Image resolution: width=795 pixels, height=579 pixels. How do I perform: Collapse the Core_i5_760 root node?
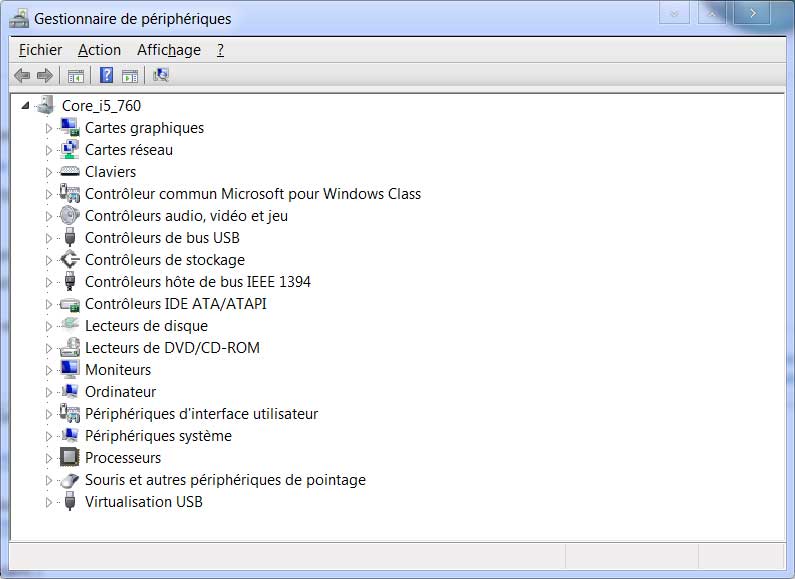click(25, 105)
